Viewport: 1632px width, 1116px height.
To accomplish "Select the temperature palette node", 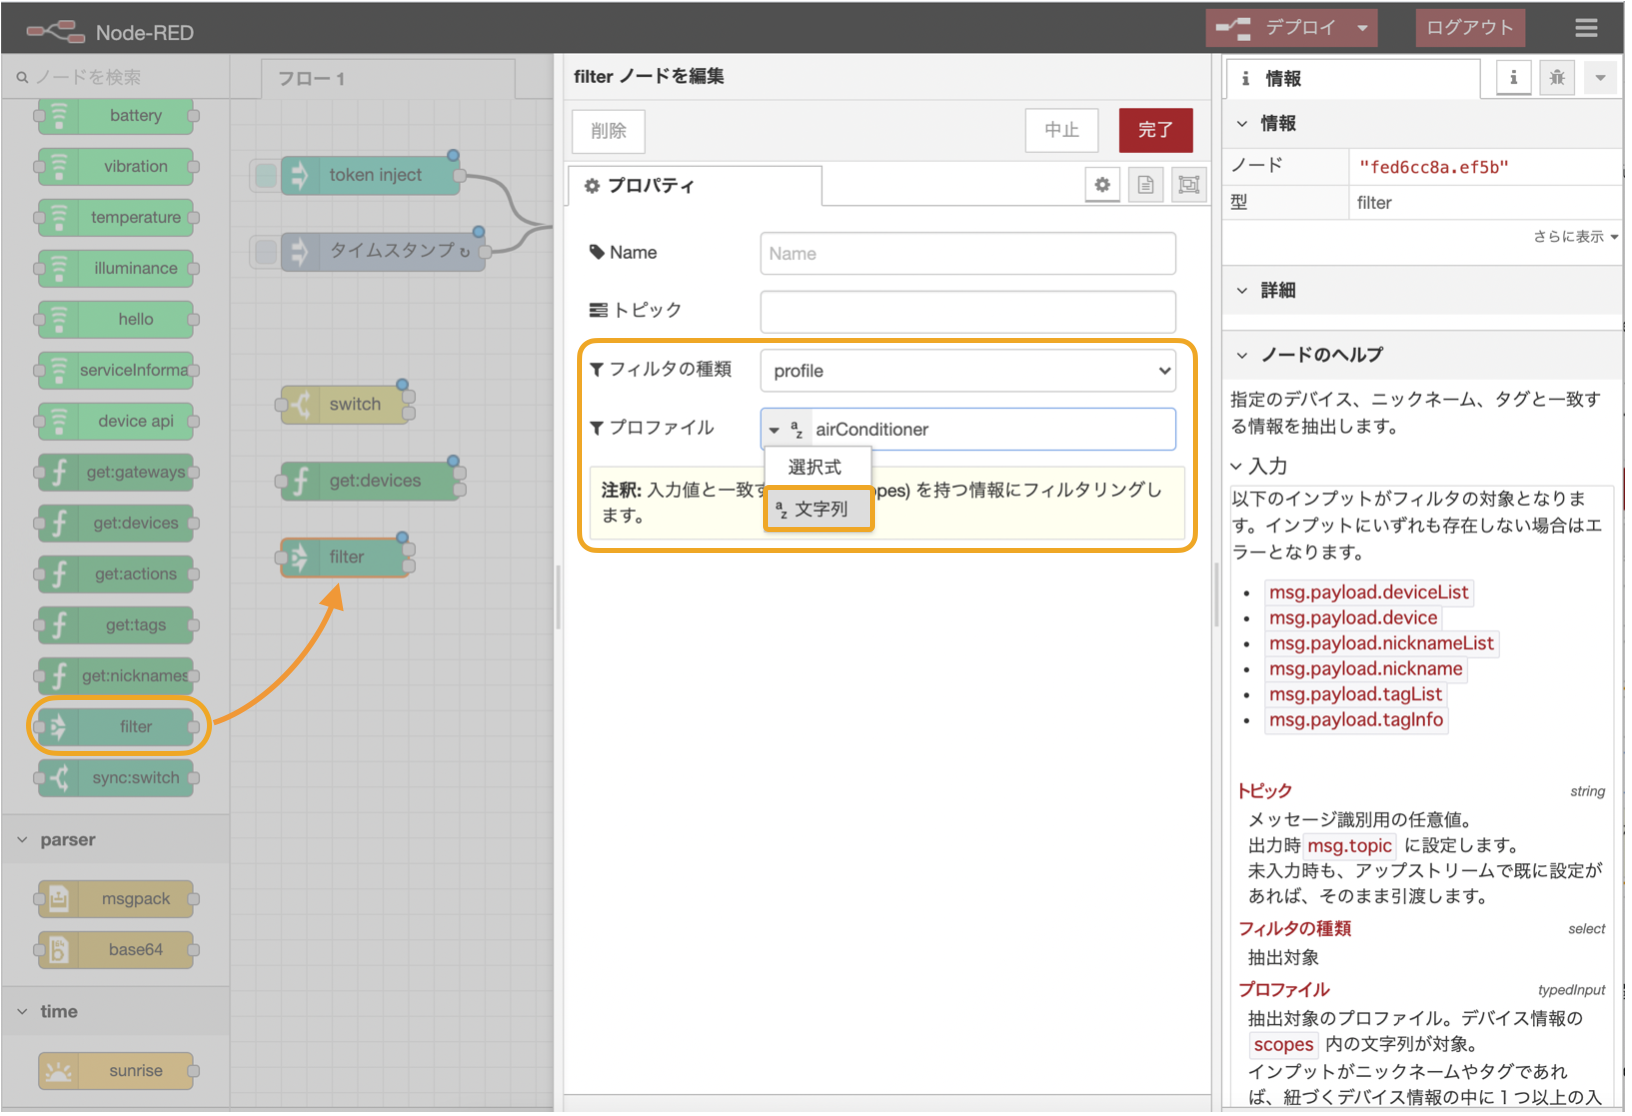I will point(117,218).
